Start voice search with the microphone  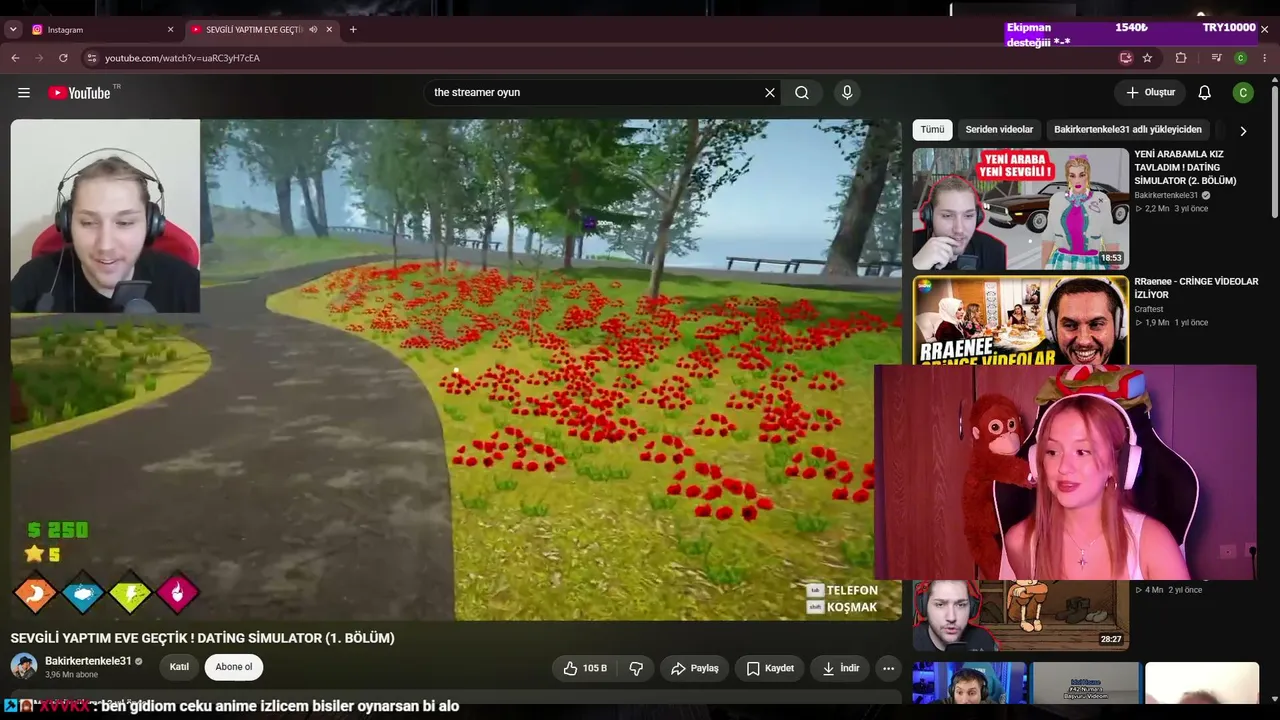pos(847,93)
